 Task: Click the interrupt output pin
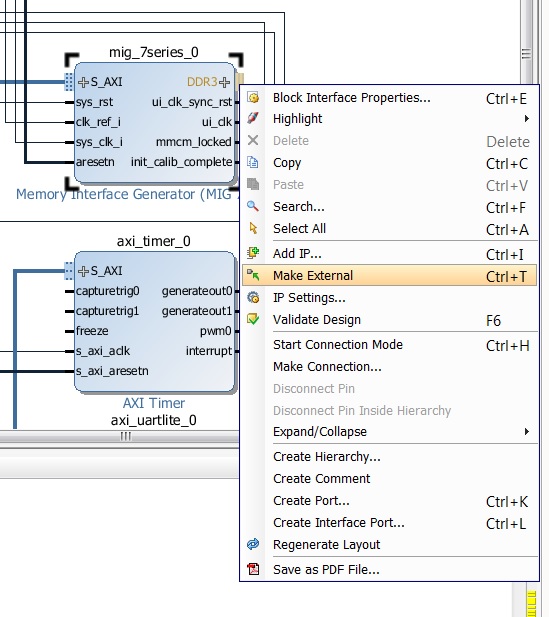(x=209, y=351)
